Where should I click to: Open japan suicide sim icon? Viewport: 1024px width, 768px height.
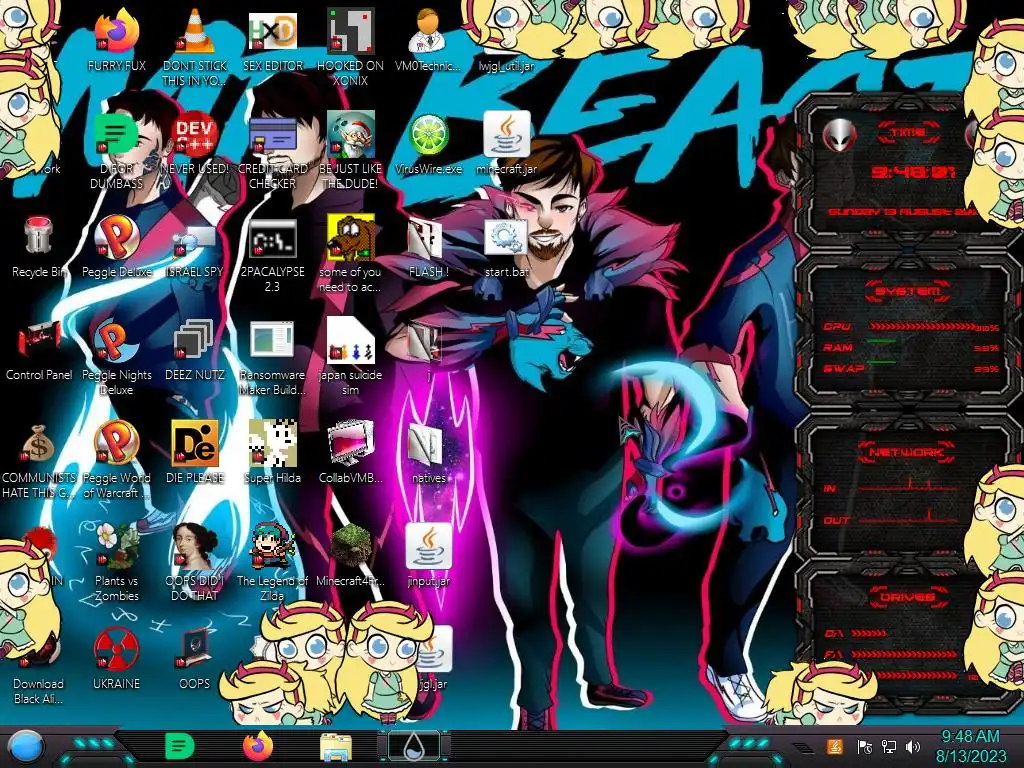point(351,340)
